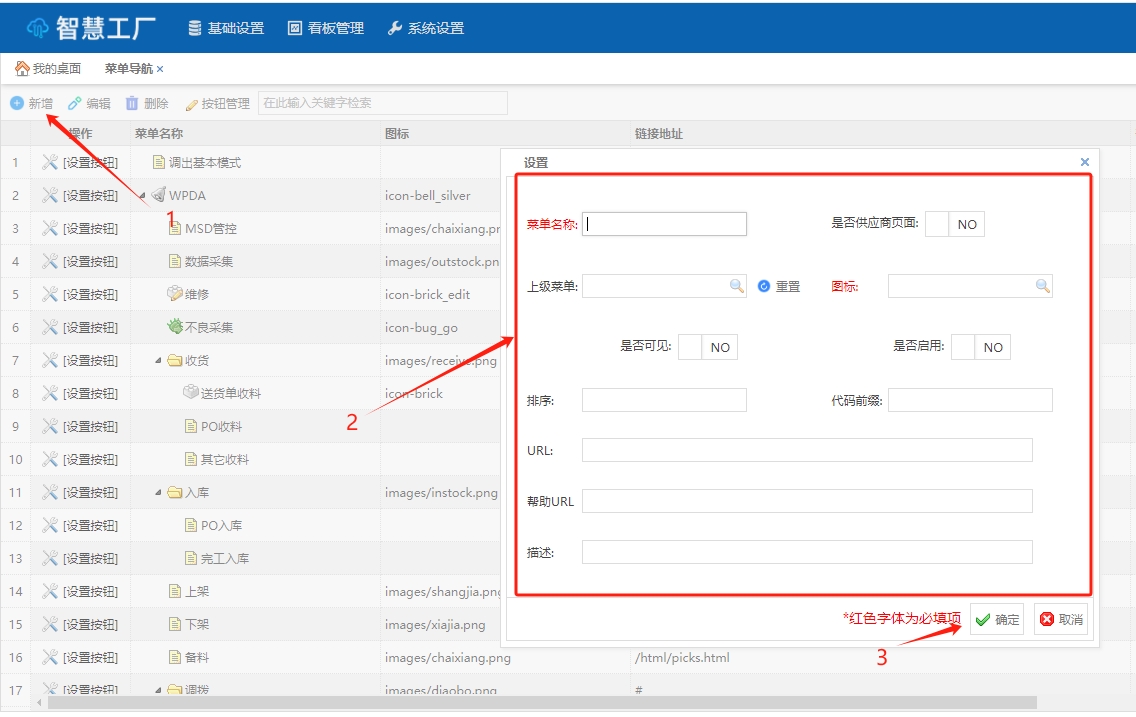Click the 确定 confirm button
The image size is (1136, 717).
(996, 619)
